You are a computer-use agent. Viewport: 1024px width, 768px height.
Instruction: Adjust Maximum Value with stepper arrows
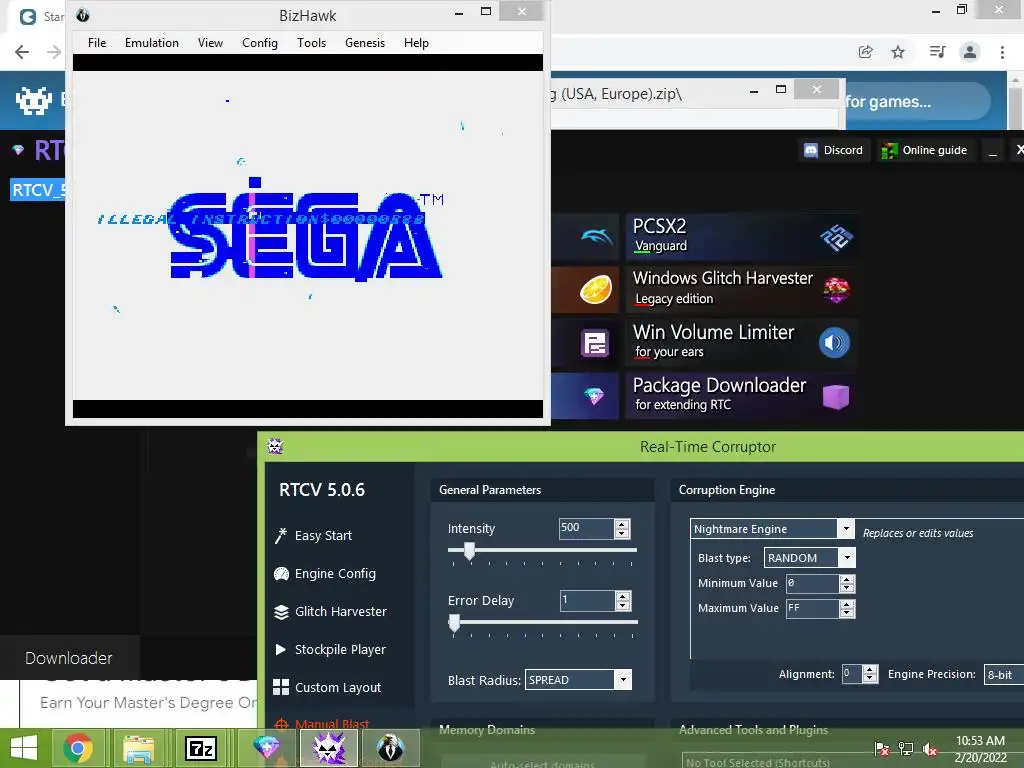847,609
